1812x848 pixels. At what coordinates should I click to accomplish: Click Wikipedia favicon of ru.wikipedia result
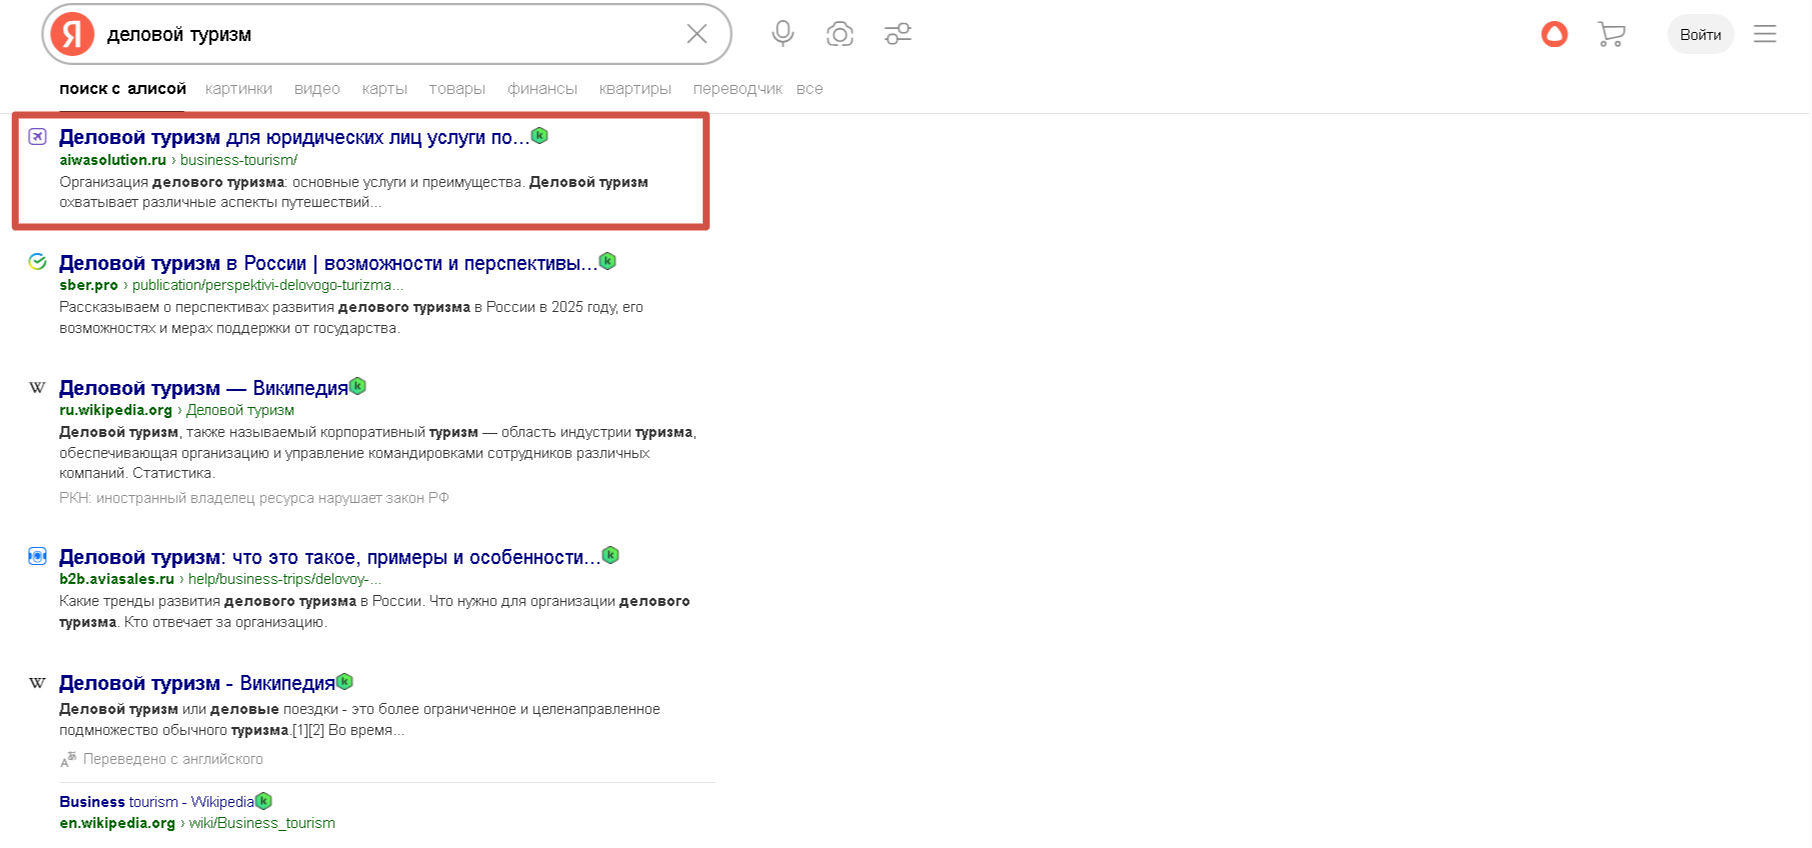point(37,387)
